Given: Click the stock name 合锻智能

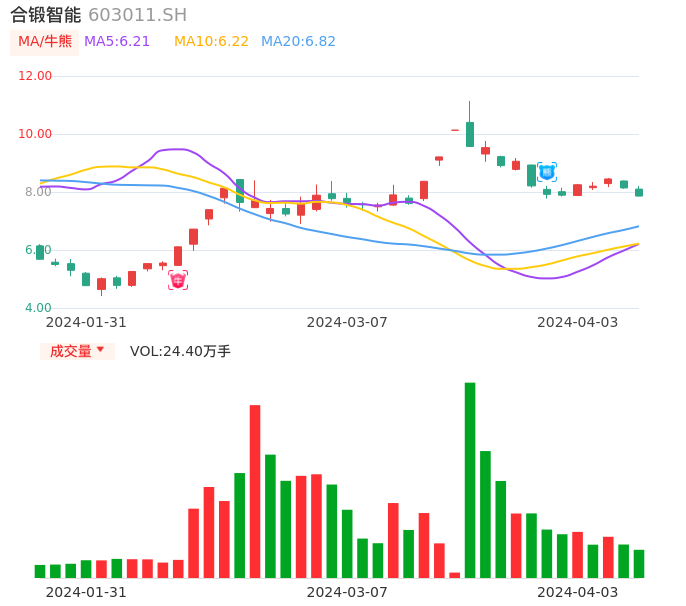Looking at the screenshot, I should pyautogui.click(x=46, y=15).
